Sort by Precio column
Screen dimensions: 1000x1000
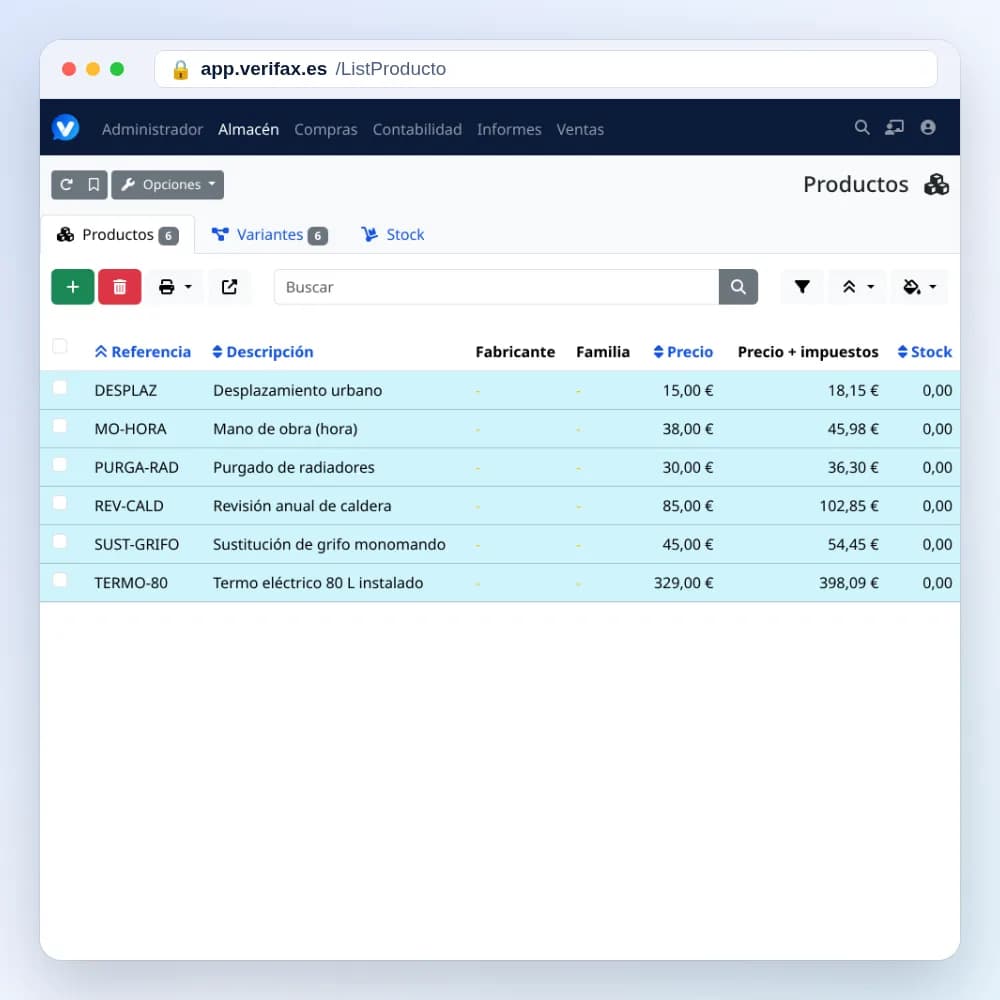click(683, 352)
